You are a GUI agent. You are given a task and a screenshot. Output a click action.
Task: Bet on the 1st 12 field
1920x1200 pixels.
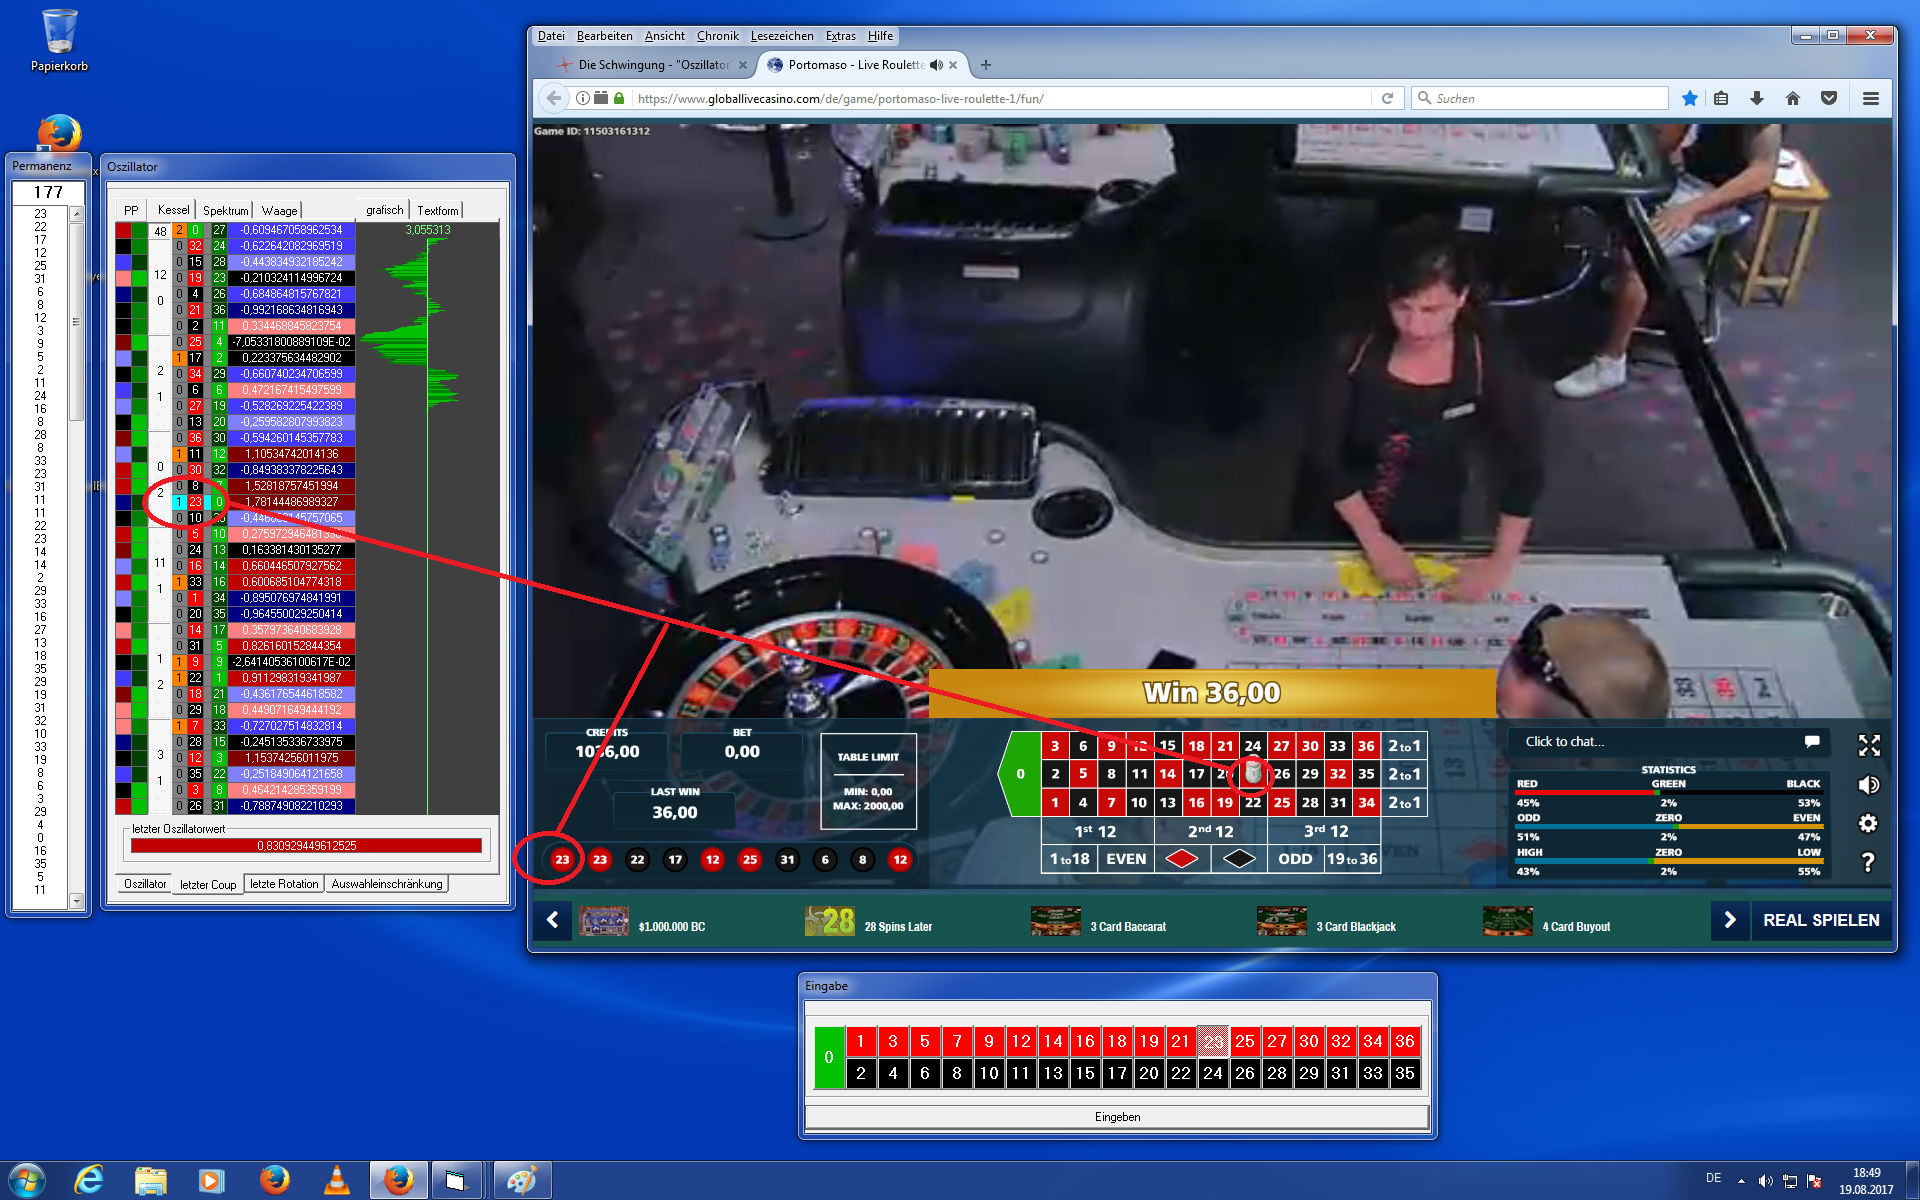pyautogui.click(x=1096, y=831)
